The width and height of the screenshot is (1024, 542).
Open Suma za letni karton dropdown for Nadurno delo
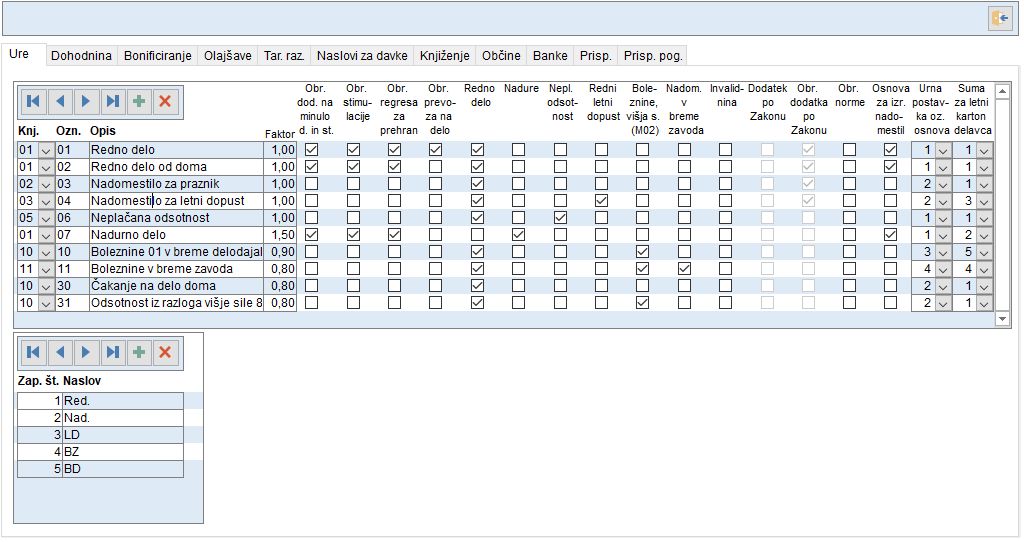click(x=984, y=235)
